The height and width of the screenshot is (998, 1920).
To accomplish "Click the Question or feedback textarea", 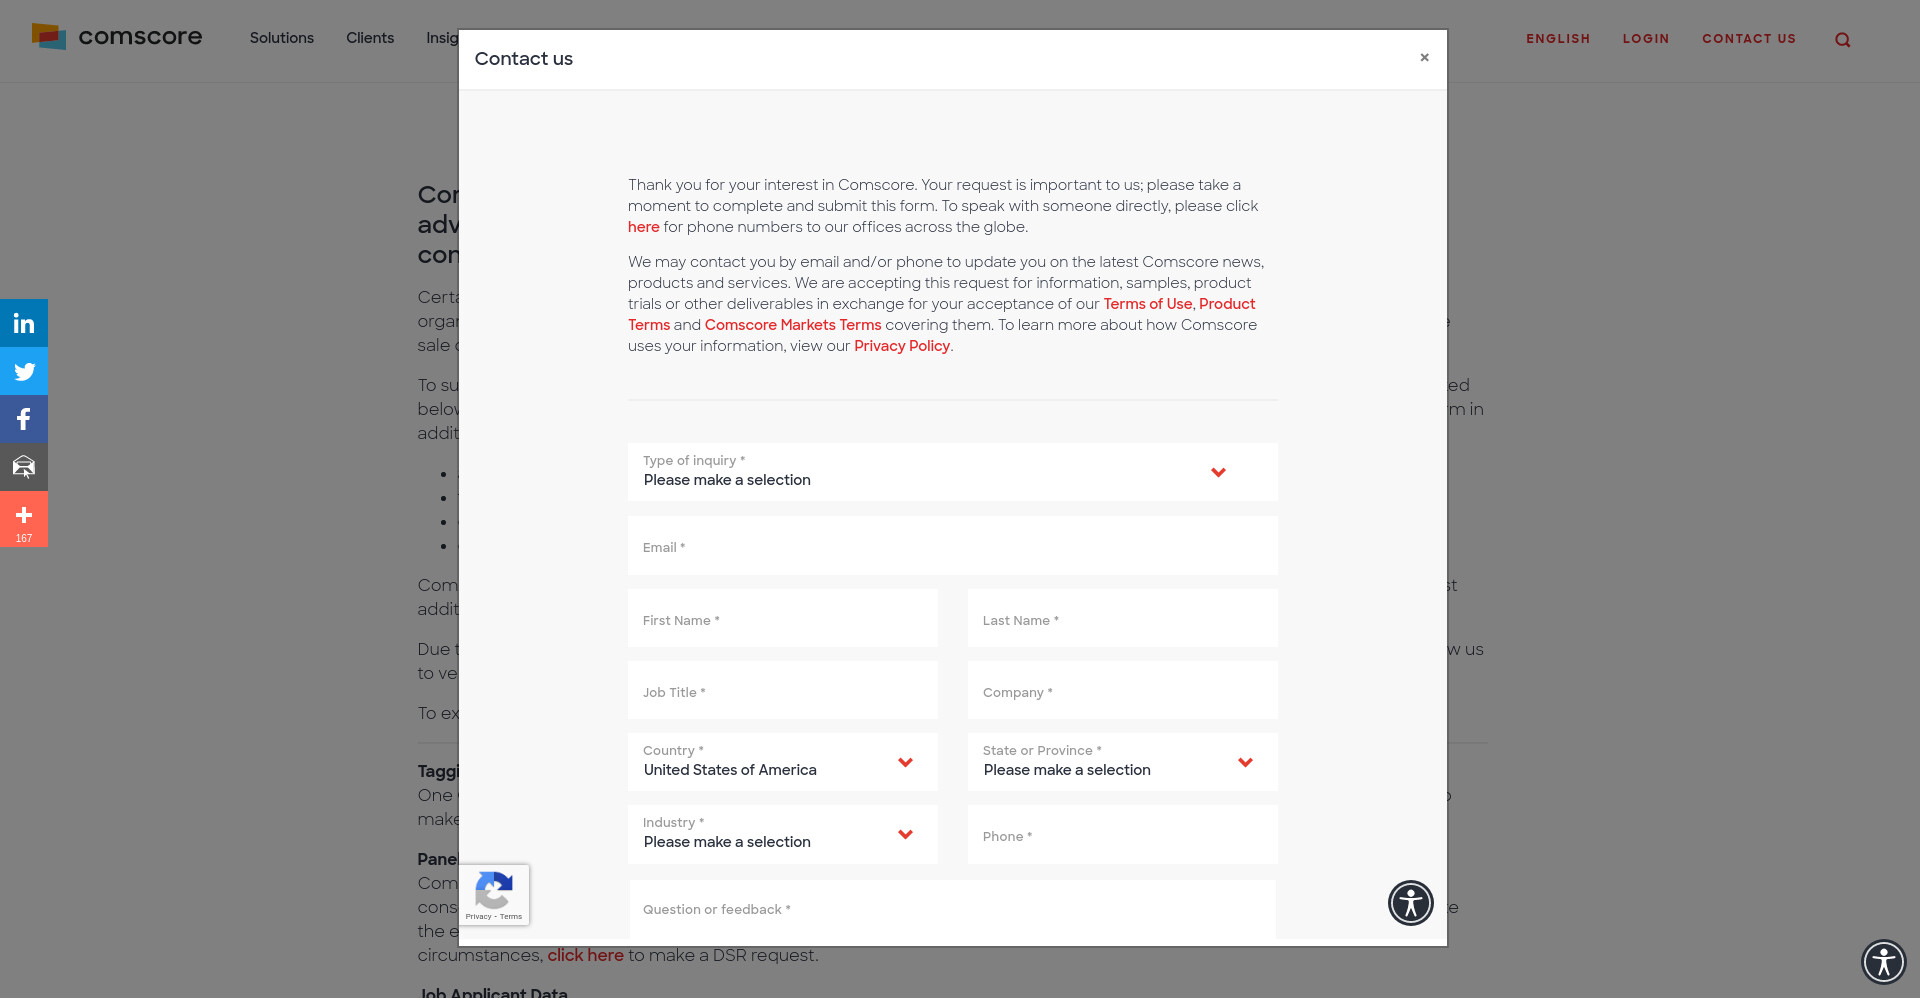I will point(952,910).
